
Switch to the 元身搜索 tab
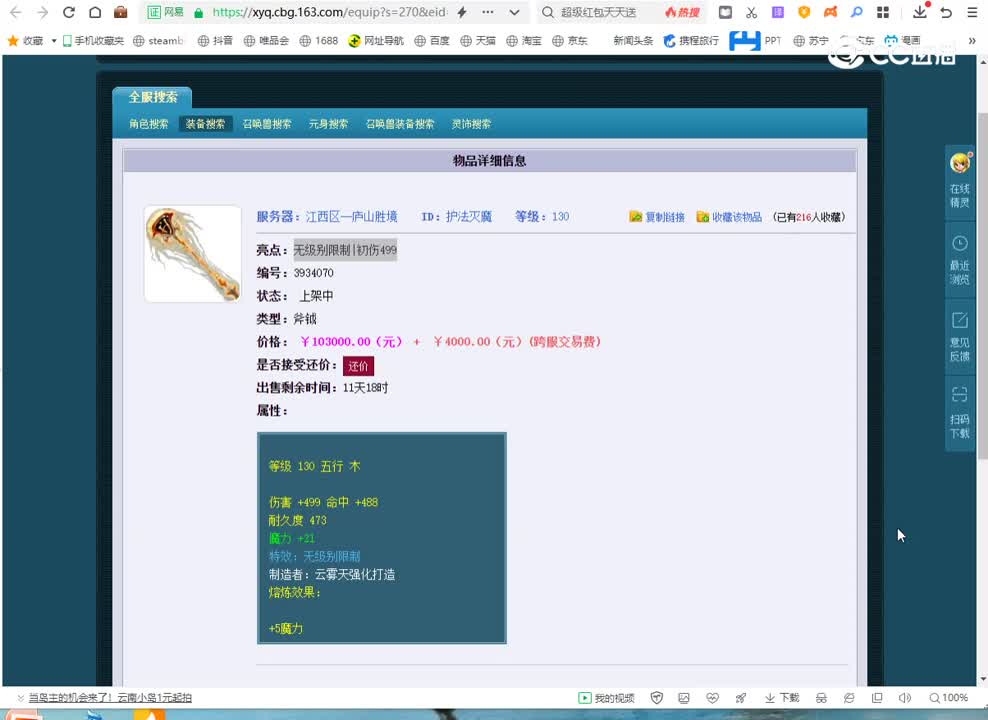tap(328, 124)
